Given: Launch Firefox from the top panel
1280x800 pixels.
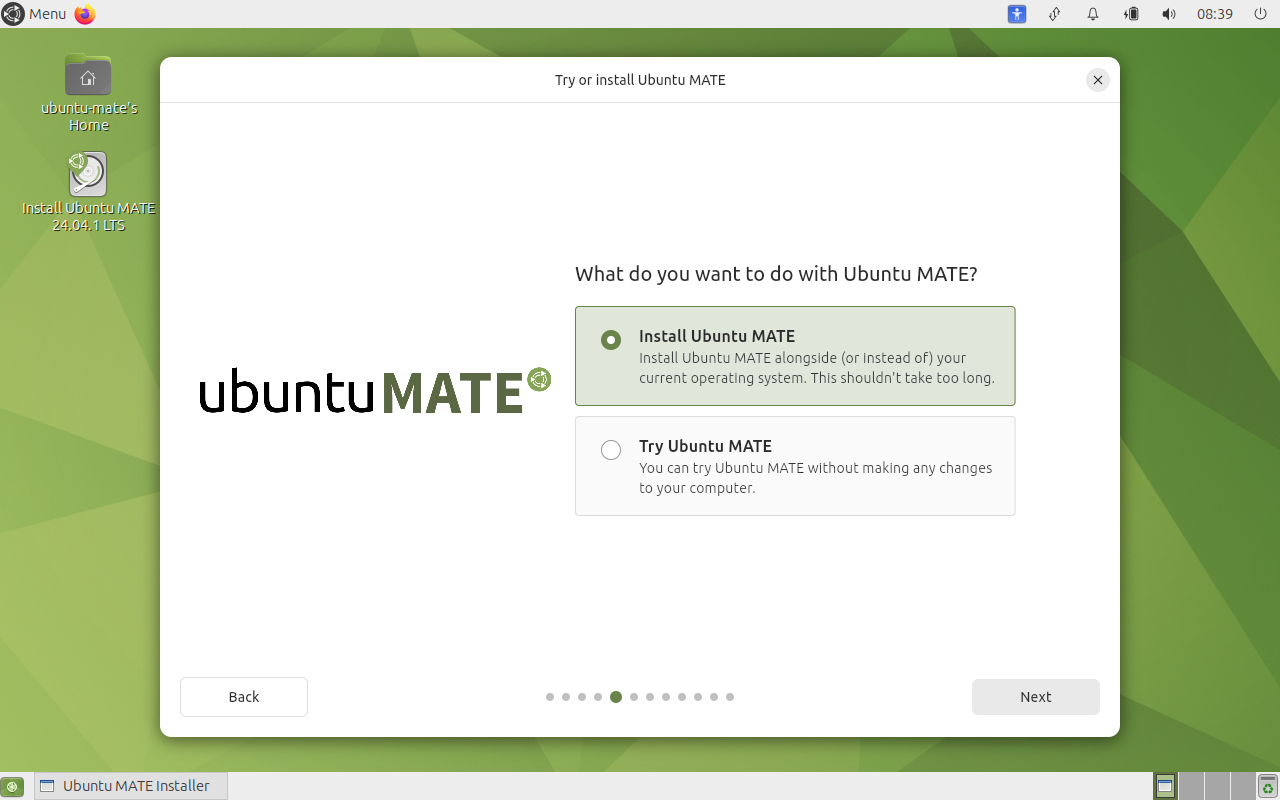Looking at the screenshot, I should (85, 14).
